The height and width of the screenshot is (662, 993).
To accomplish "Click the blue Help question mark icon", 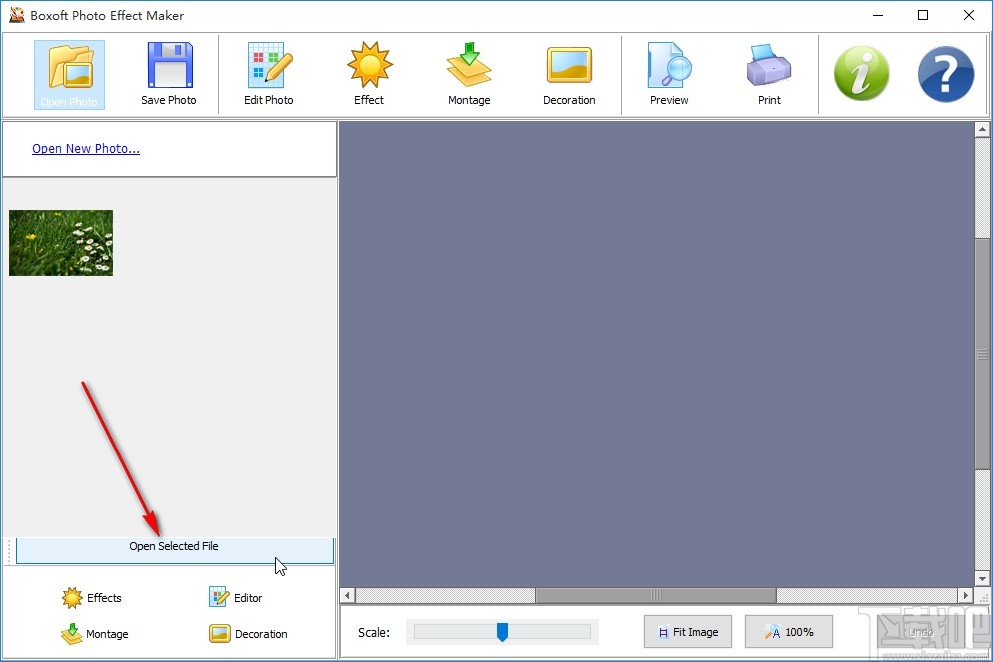I will 945,74.
